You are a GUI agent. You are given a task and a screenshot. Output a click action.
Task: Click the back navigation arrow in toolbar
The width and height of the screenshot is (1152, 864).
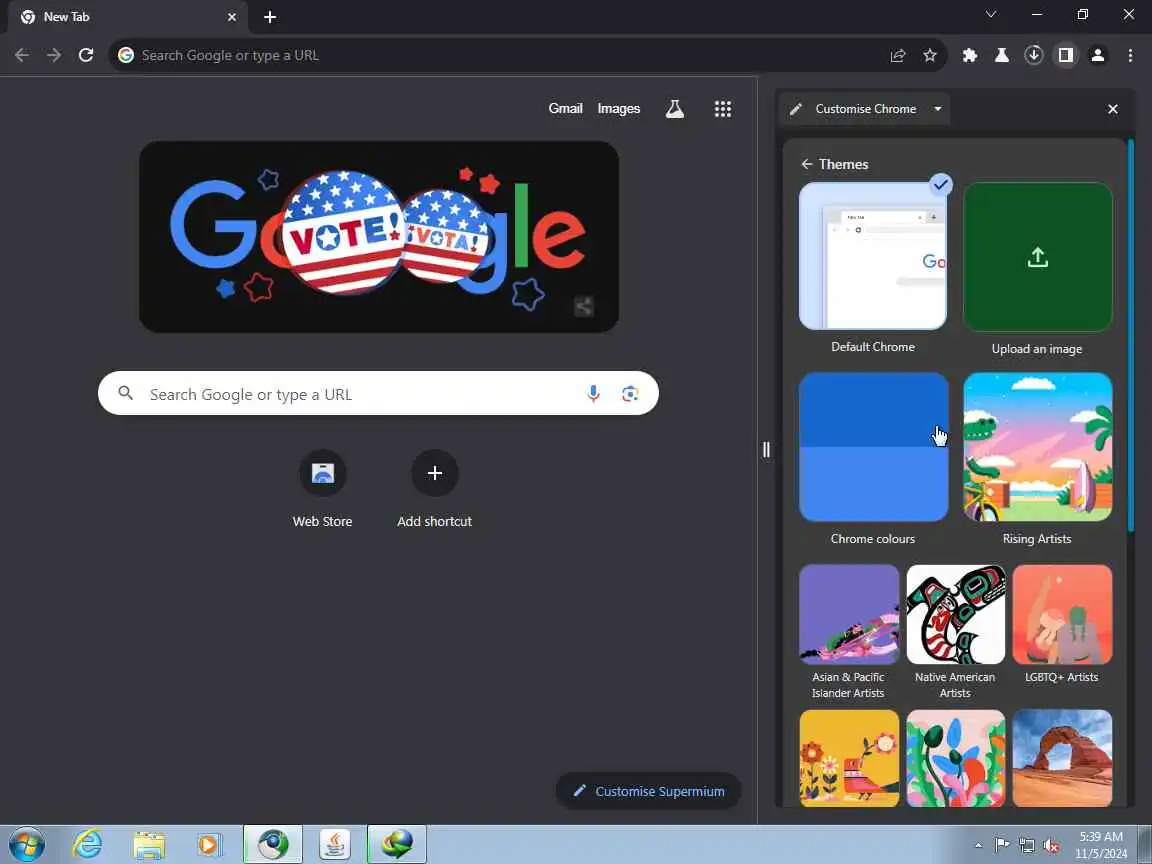tap(22, 55)
